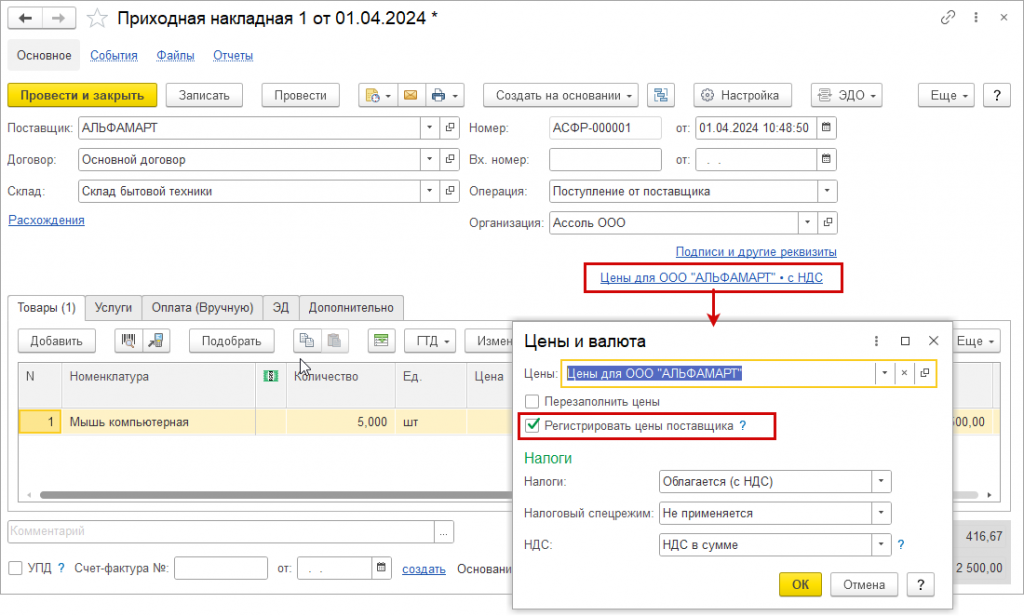Click the barcode scanner icon in Товары toolbar
1024x616 pixels.
[x=129, y=340]
